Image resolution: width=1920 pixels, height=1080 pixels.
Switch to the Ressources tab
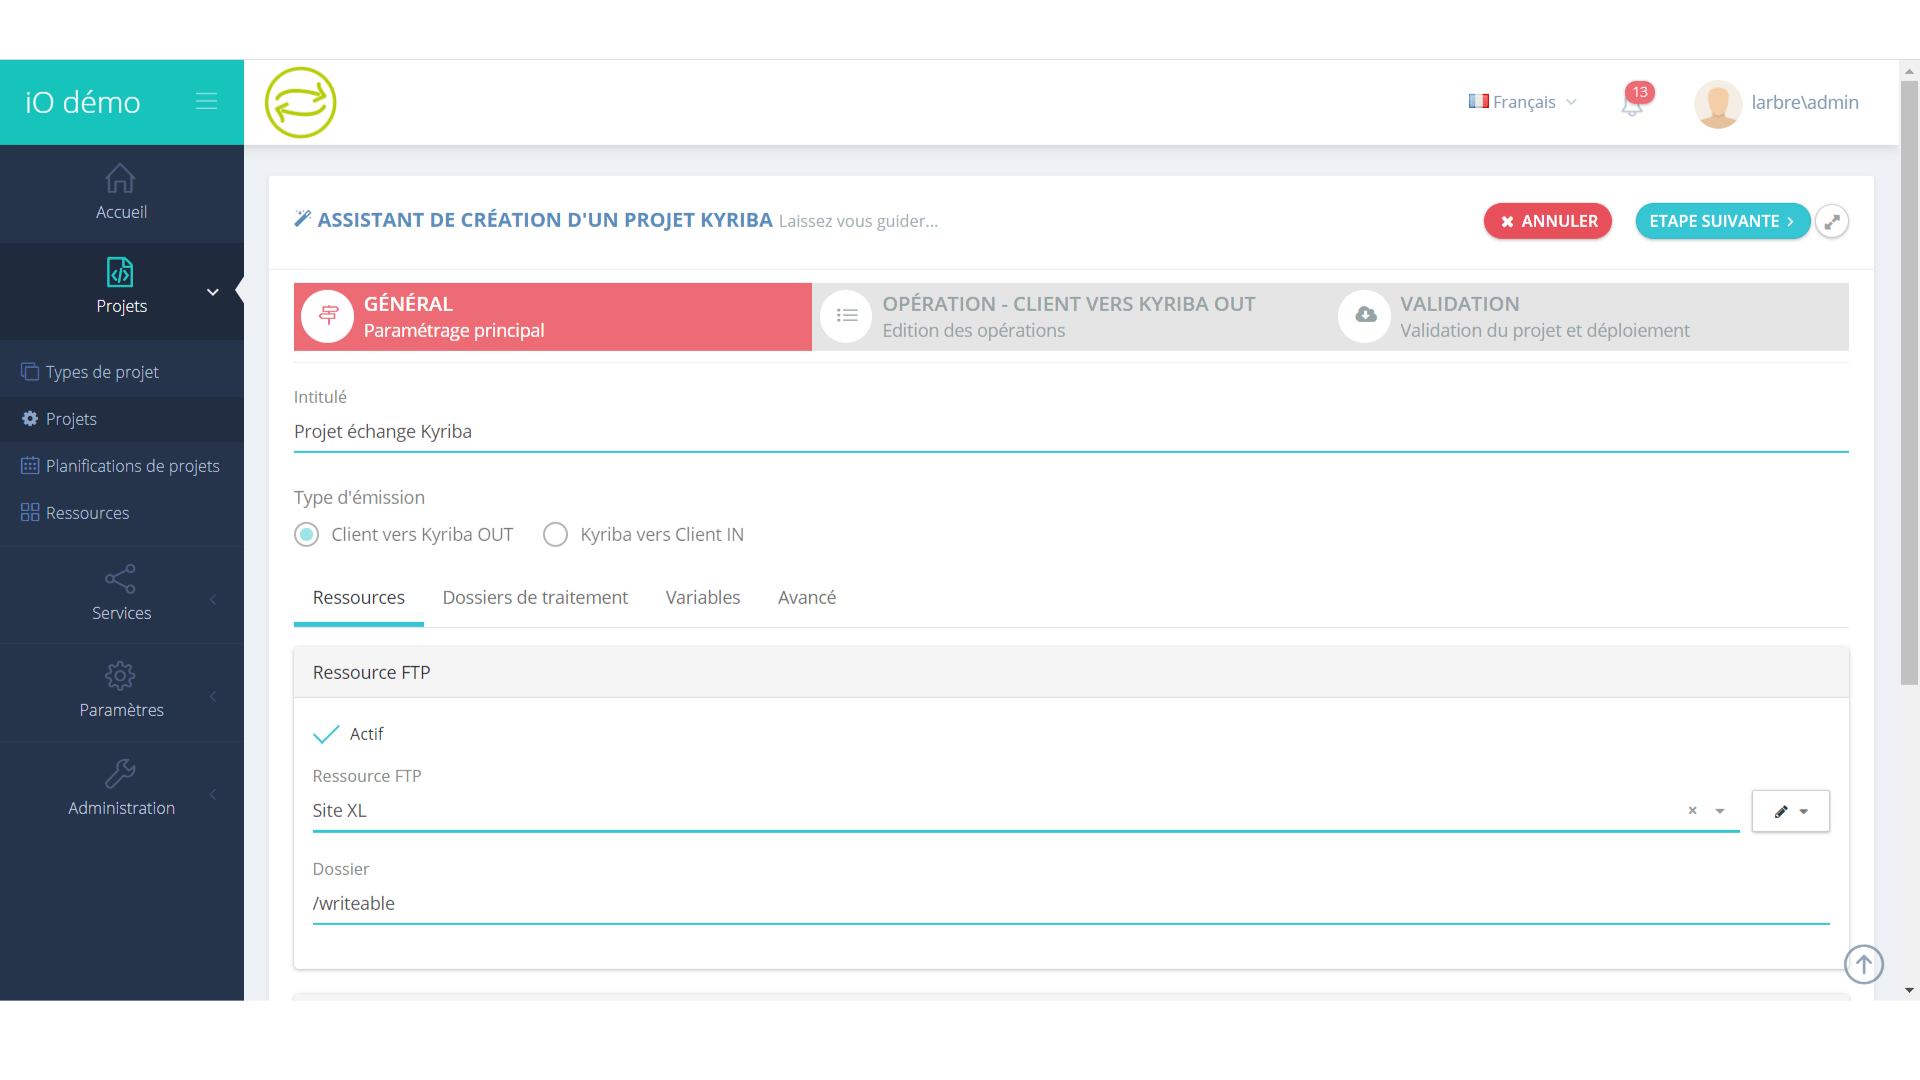click(359, 598)
